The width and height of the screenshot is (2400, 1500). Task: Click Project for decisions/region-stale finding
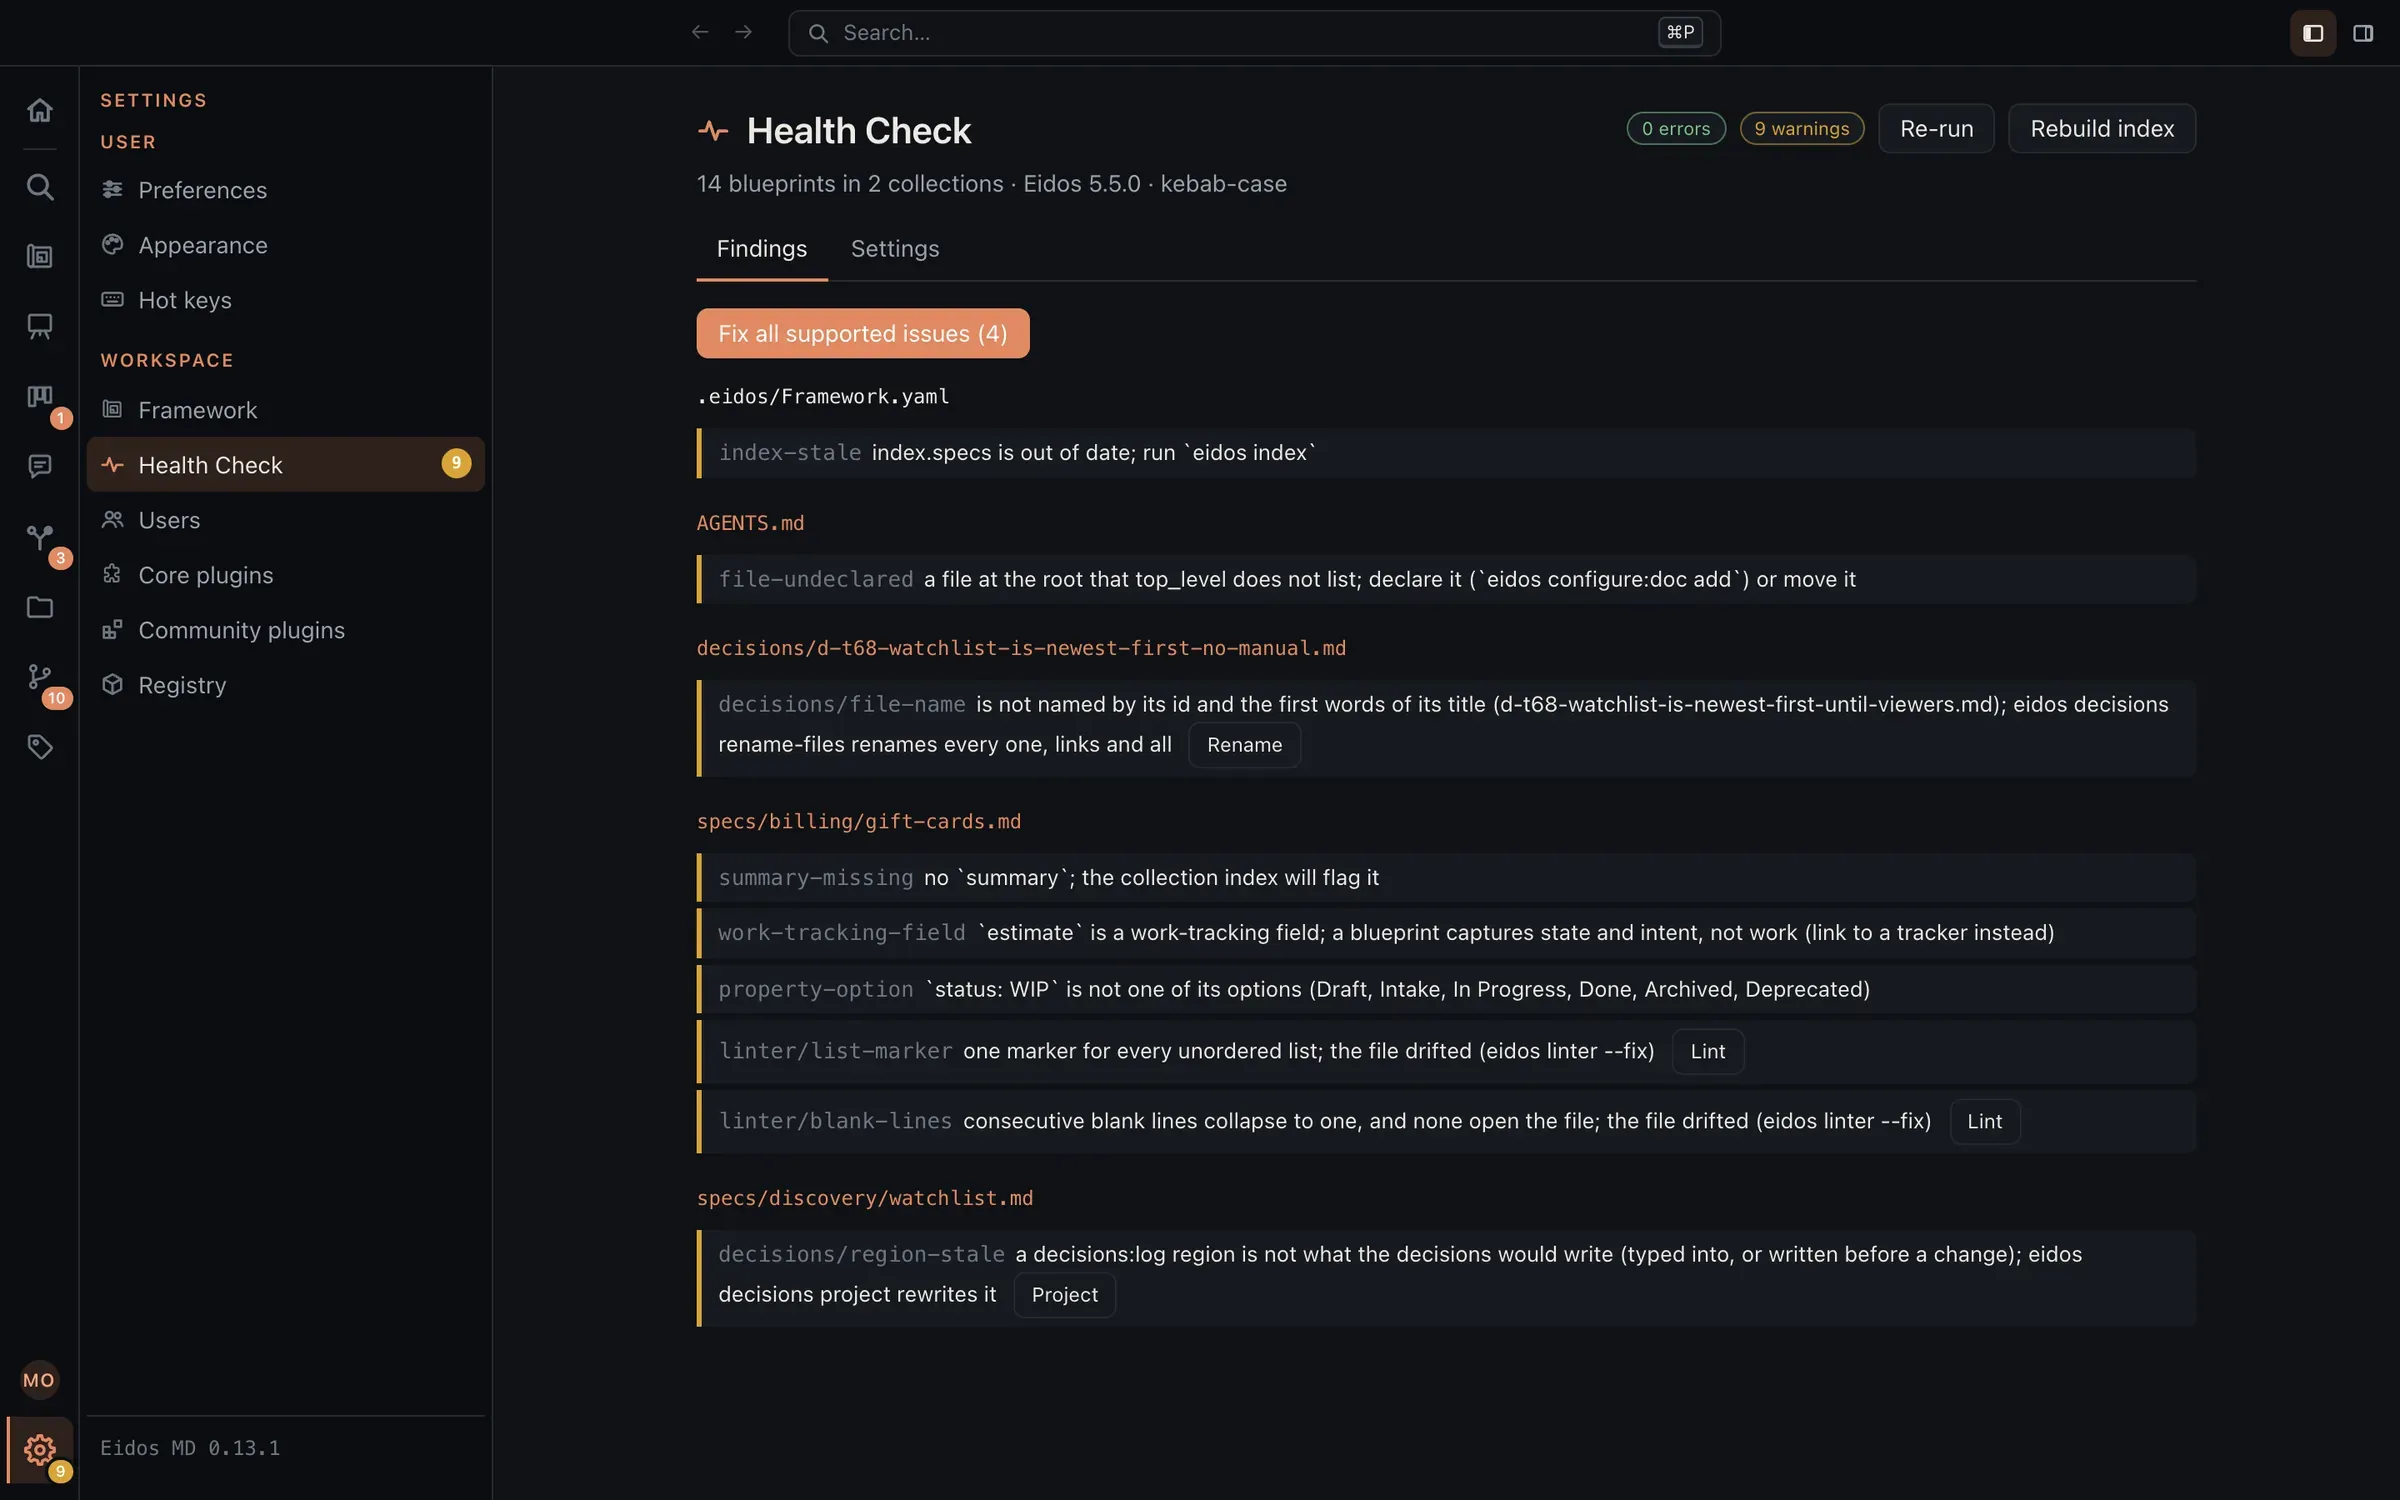point(1064,1295)
